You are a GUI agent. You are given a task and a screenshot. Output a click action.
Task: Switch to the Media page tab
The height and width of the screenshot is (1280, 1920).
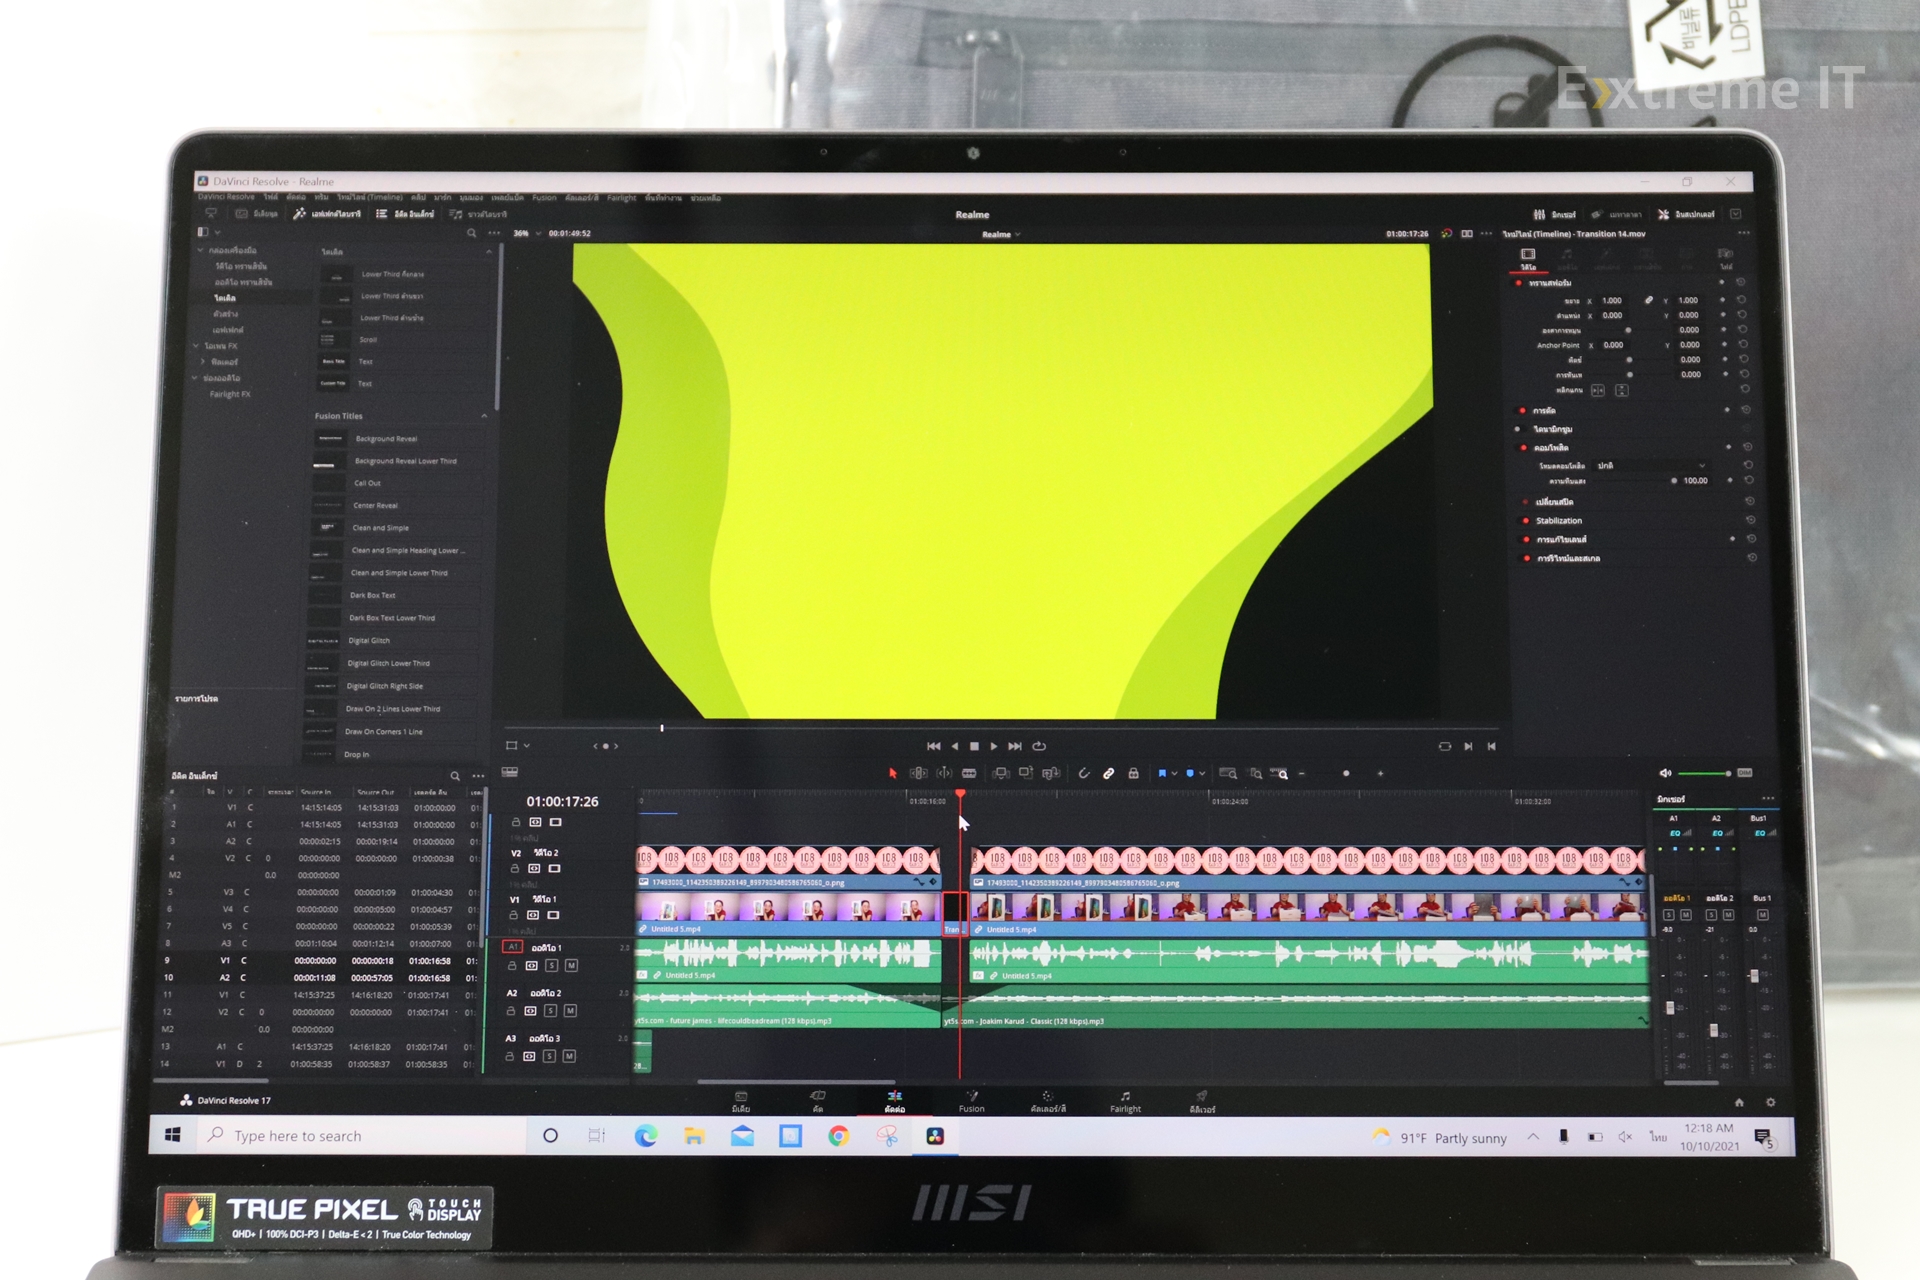[x=741, y=1101]
